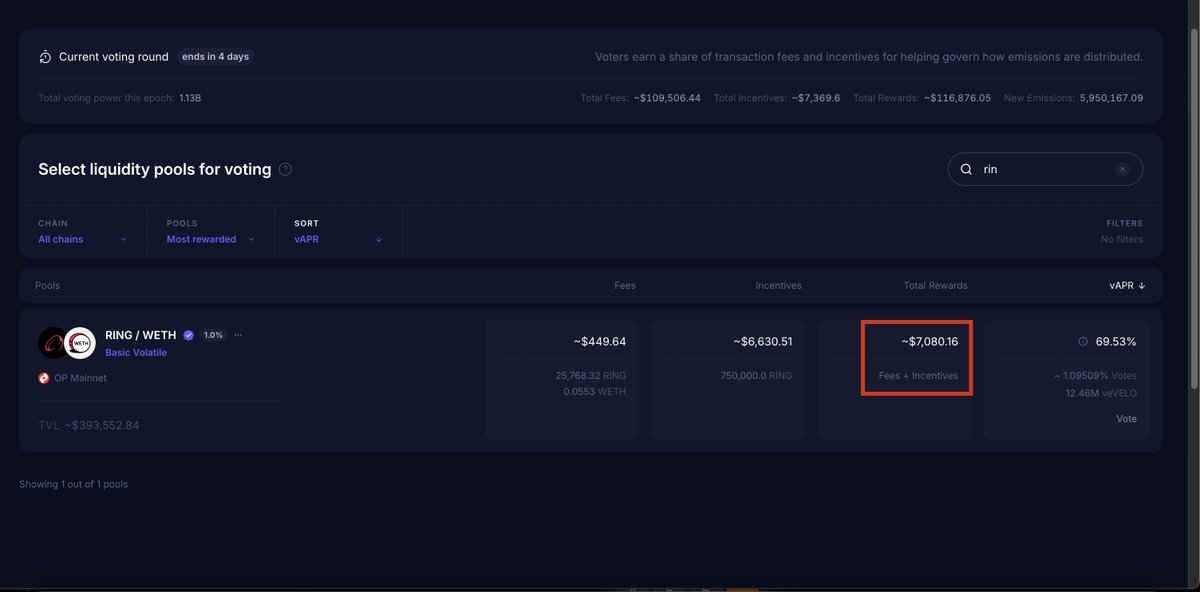
Task: Open the three-dot menu on the RING / WETH pool
Action: pos(237,334)
